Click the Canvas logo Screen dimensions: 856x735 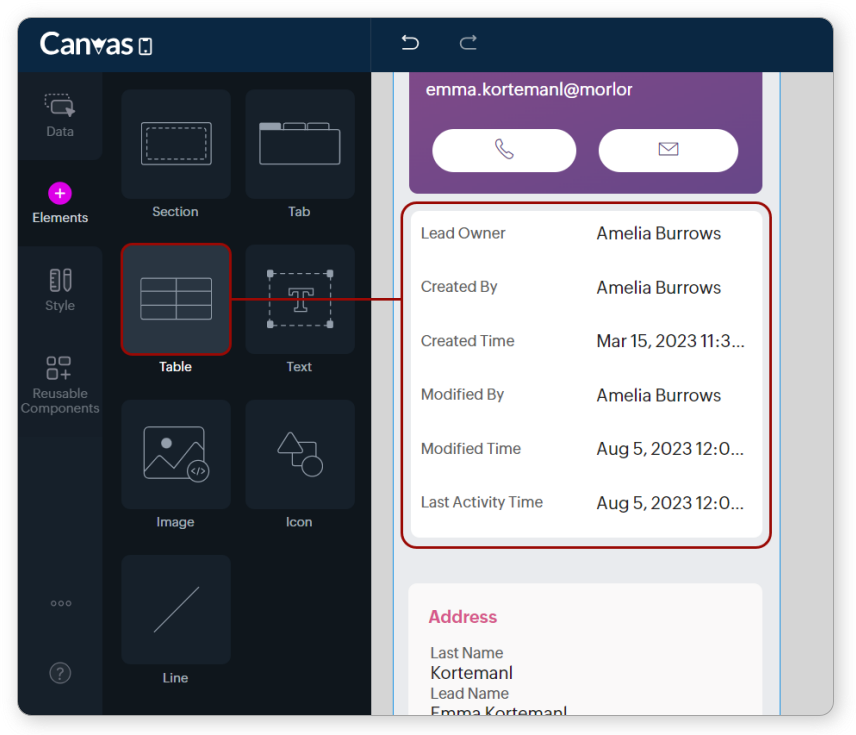tap(96, 45)
